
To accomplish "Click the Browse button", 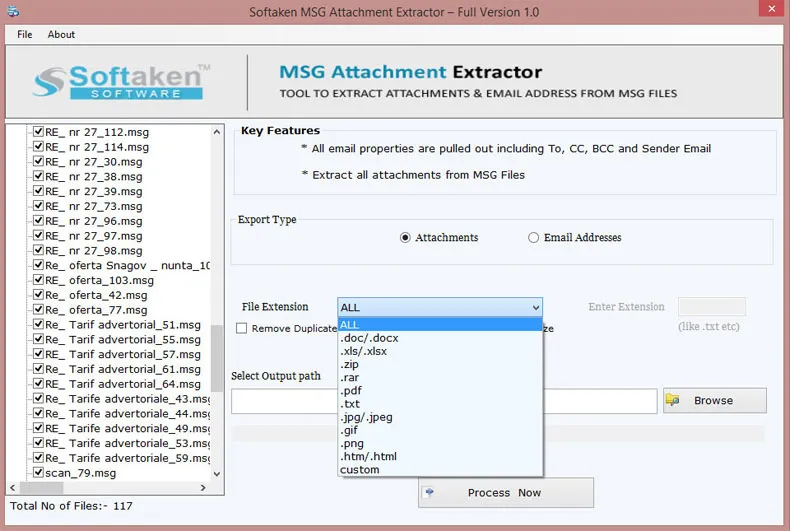I will [x=715, y=401].
